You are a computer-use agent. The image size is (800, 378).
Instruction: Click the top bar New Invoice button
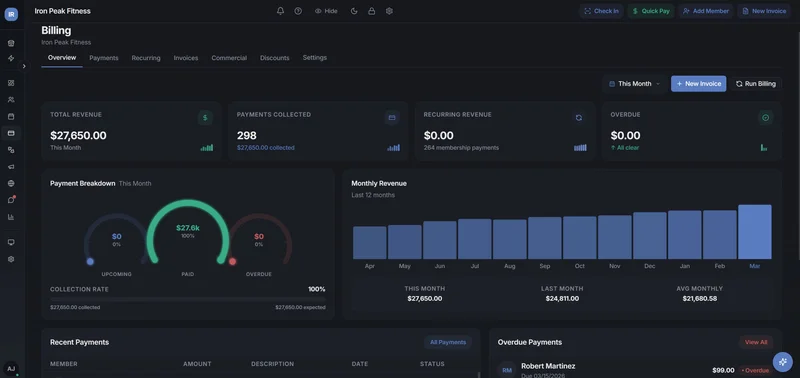pyautogui.click(x=764, y=11)
